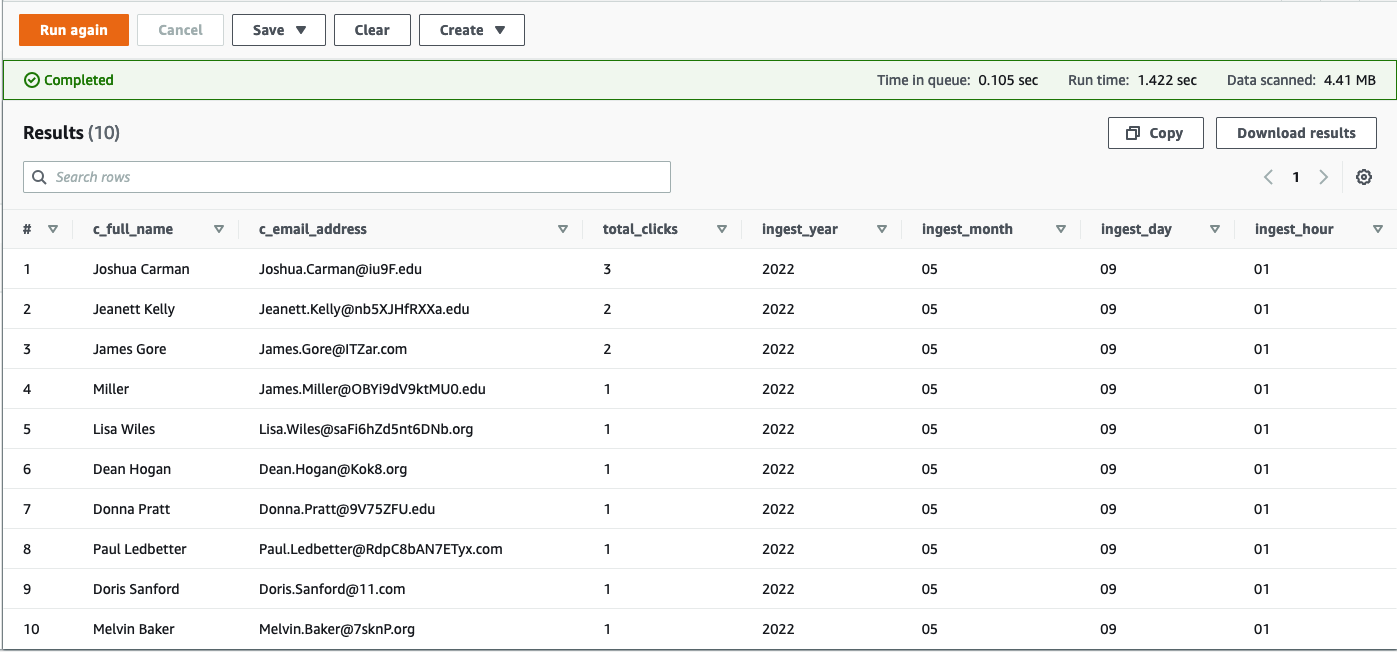Screen dimensions: 1397x652
Task: Select the Jeanett Kelly name cell
Action: 134,309
